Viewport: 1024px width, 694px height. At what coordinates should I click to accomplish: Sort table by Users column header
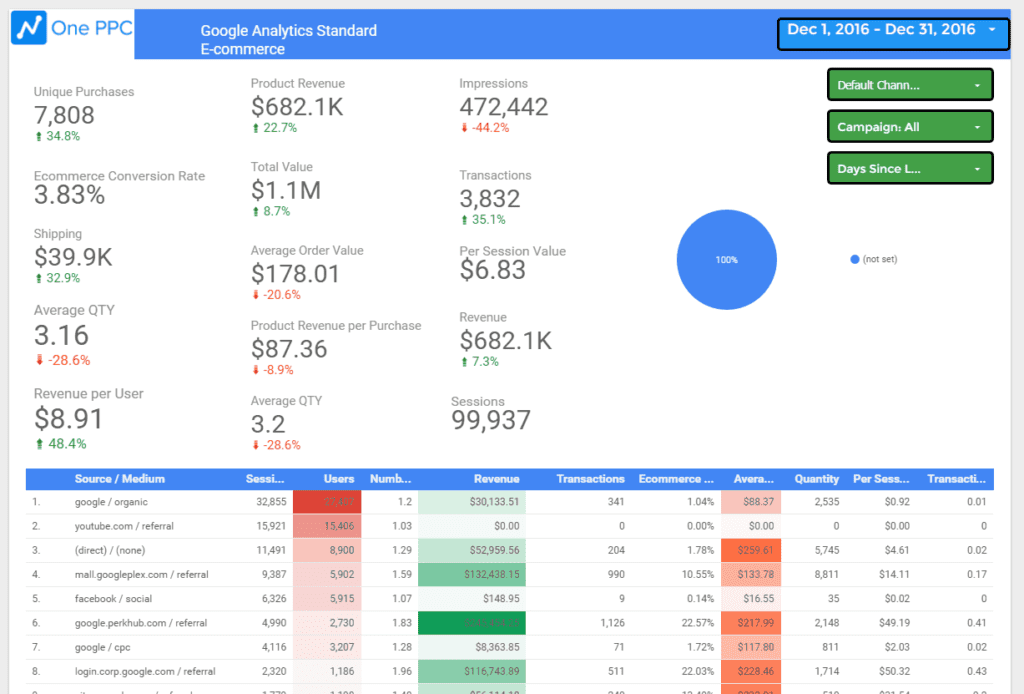339,479
